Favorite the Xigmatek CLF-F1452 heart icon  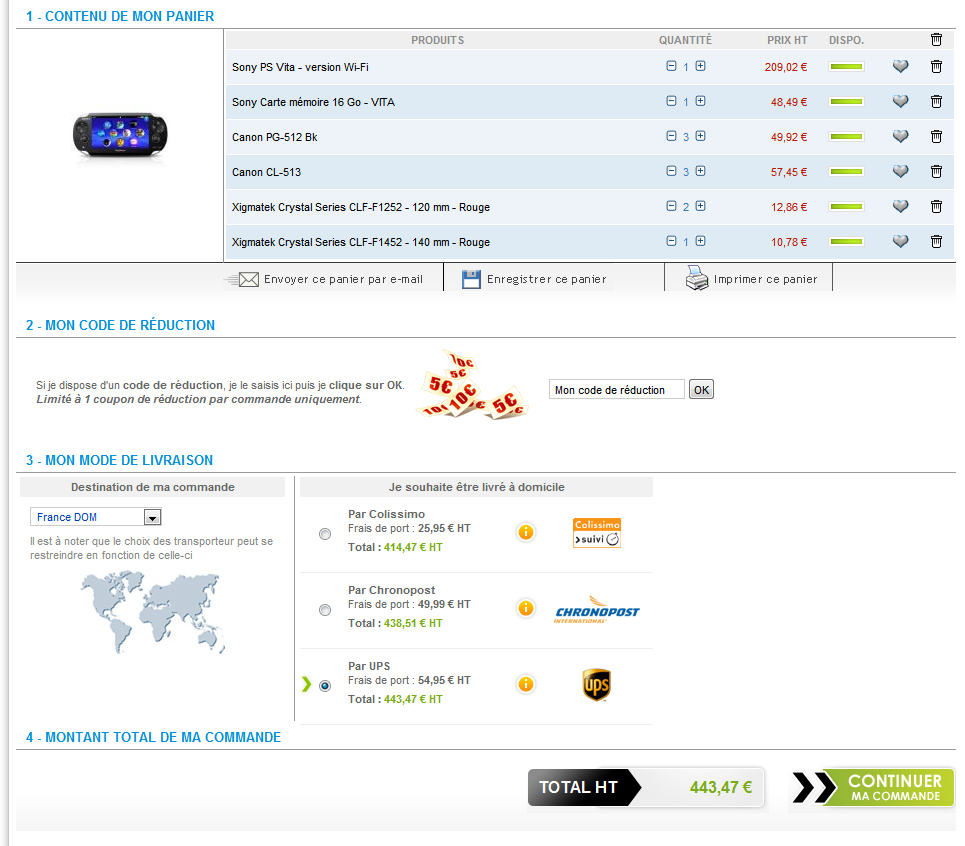point(900,242)
